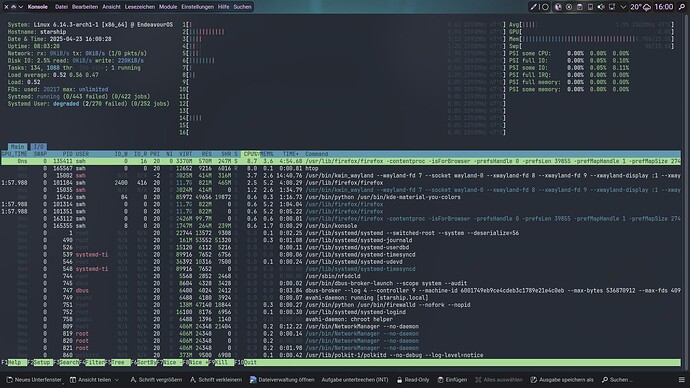Click Dateiverwaltung öffnen

pyautogui.click(x=282, y=380)
